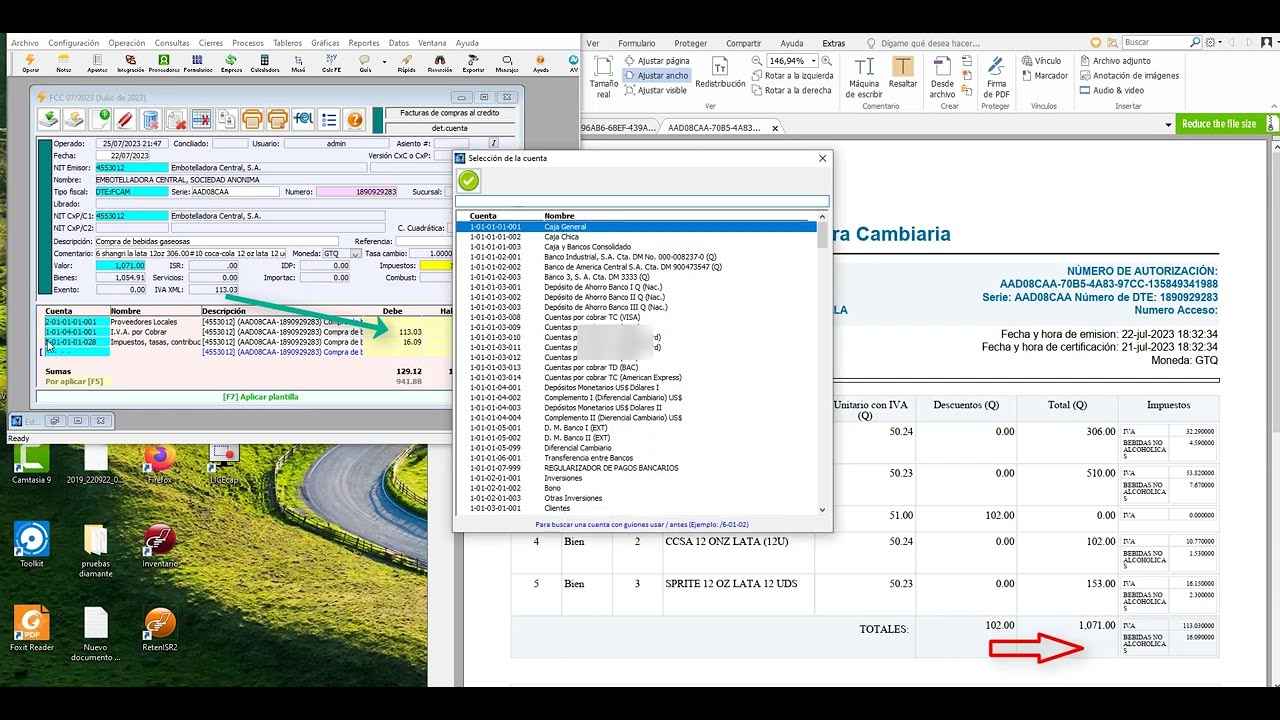This screenshot has height=720, width=1280.
Task: Click the Exportar toolbar icon
Action: [473, 63]
